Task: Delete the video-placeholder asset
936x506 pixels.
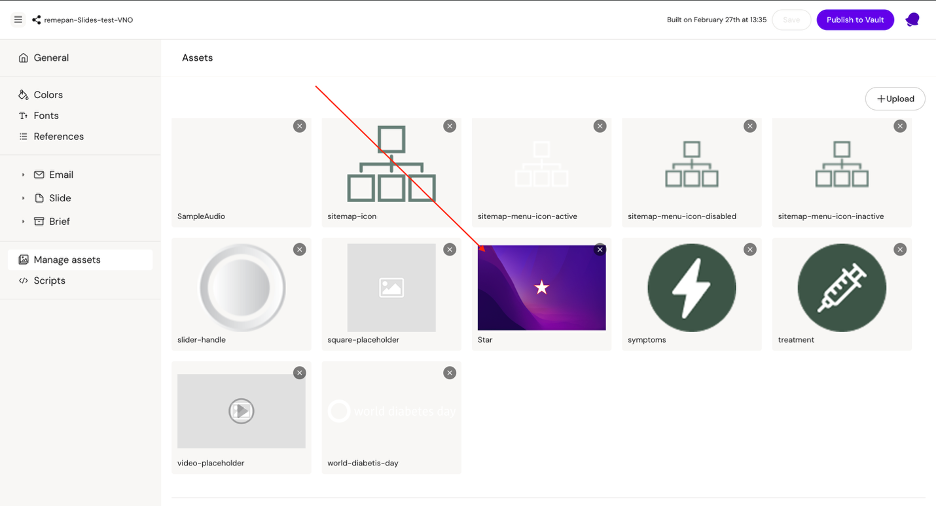Action: coord(300,373)
